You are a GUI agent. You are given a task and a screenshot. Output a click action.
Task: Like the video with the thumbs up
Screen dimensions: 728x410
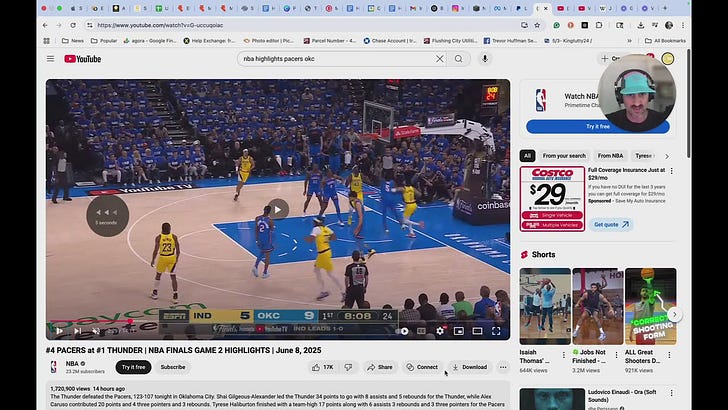click(x=323, y=367)
